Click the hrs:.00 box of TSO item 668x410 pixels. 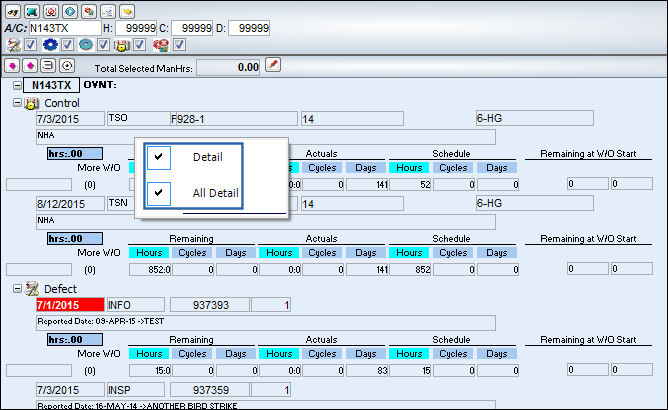[x=75, y=153]
